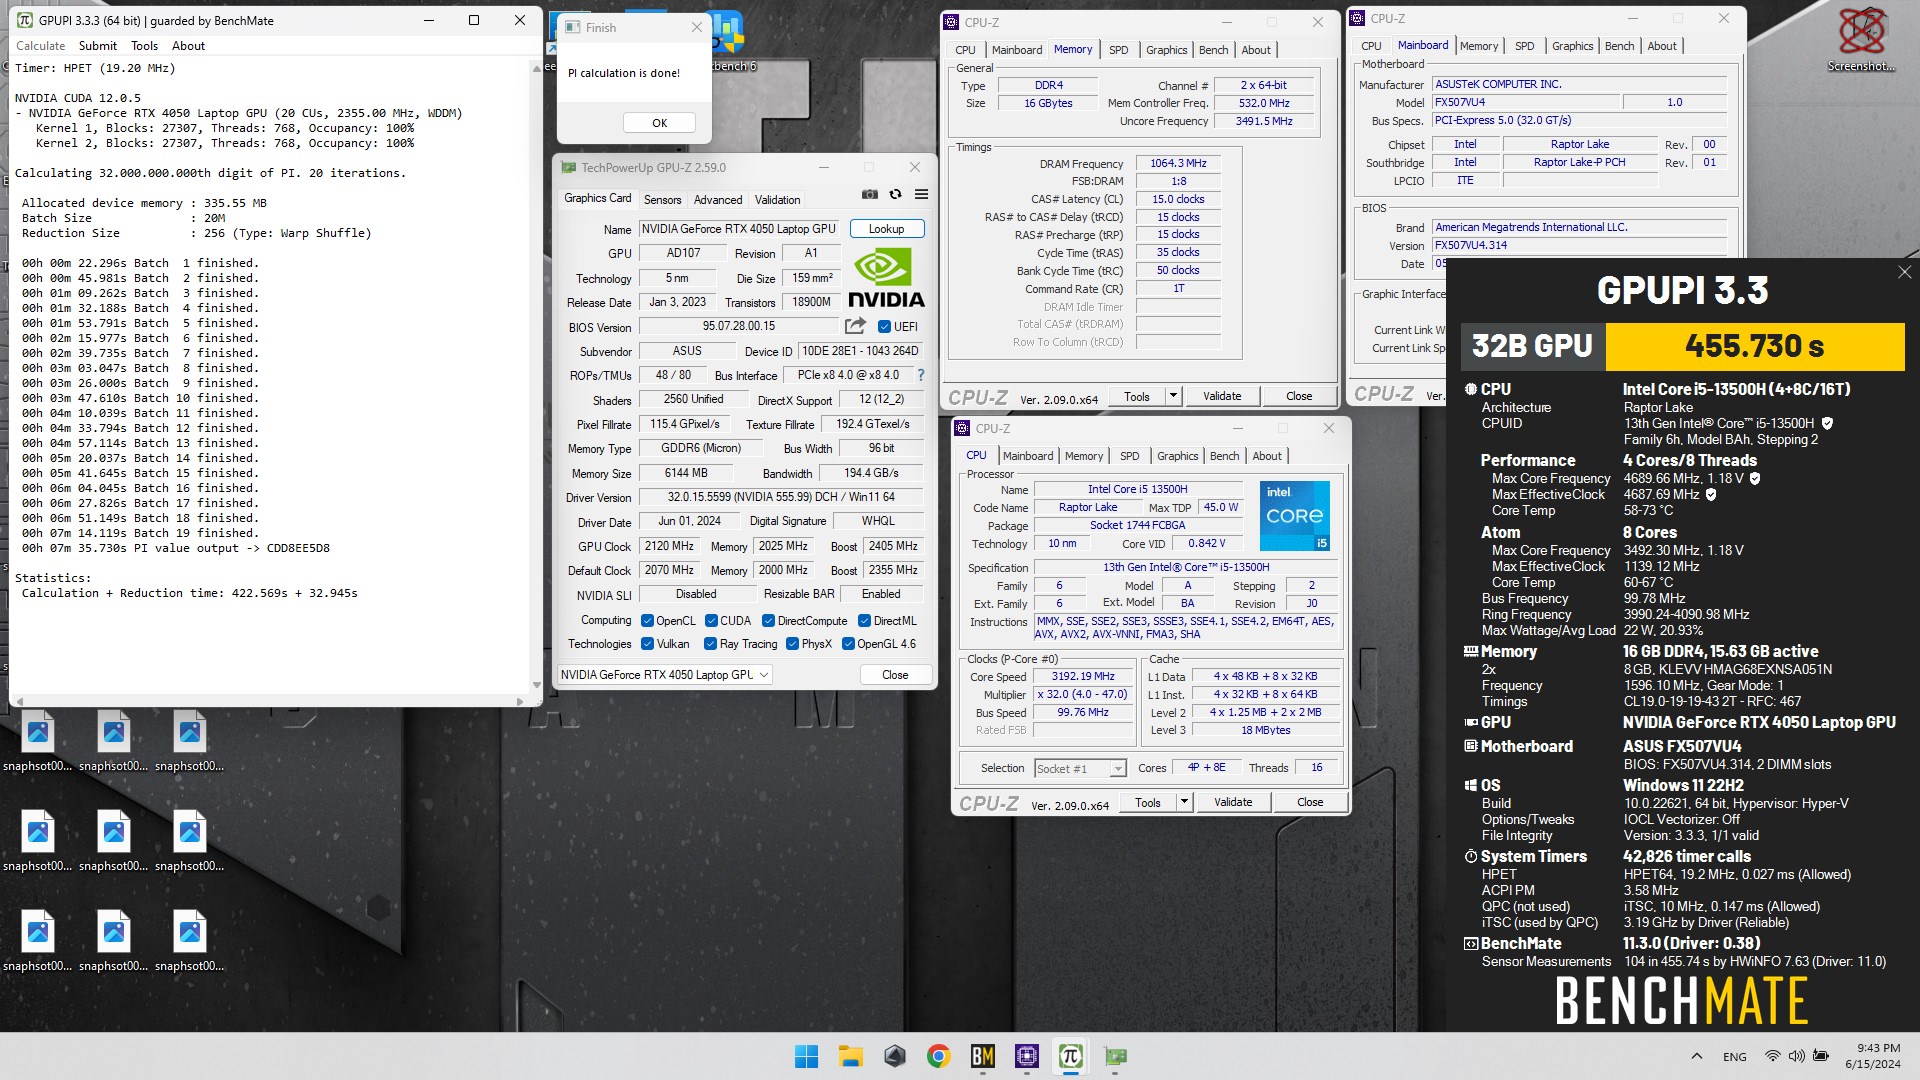Image resolution: width=1920 pixels, height=1080 pixels.
Task: Click the GPU-Z taskbar icon
Action: pyautogui.click(x=1115, y=1056)
